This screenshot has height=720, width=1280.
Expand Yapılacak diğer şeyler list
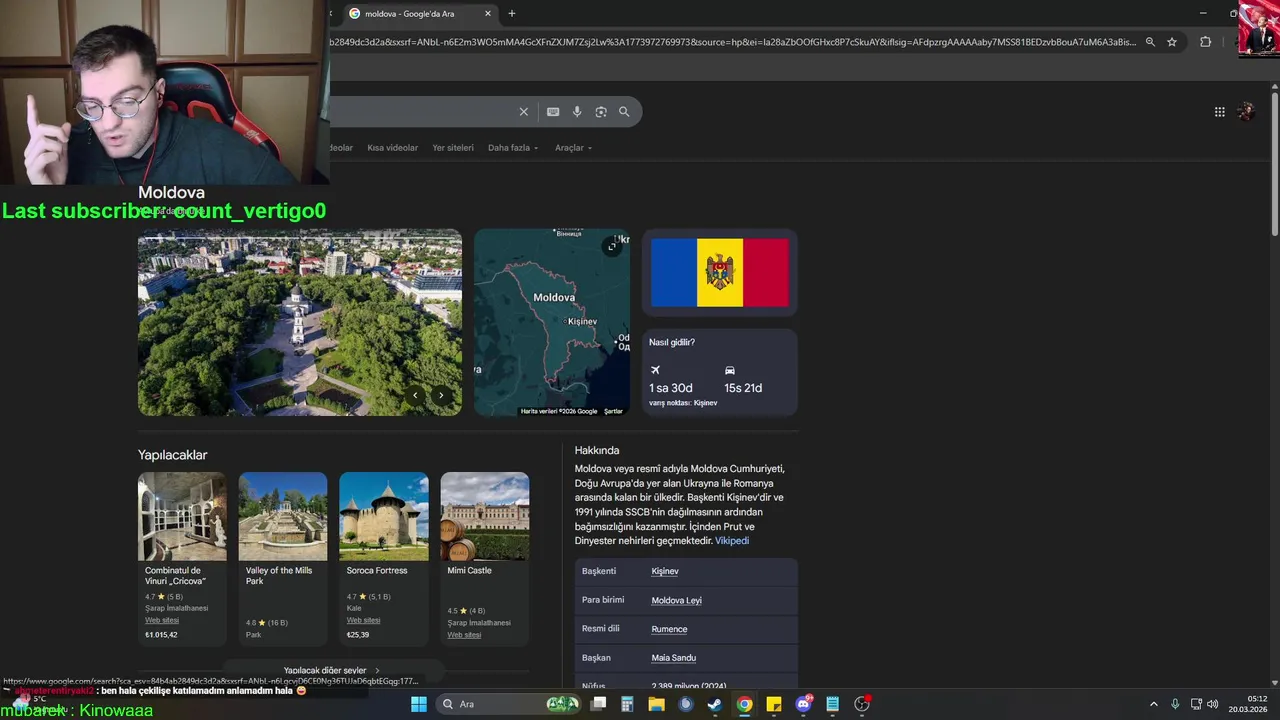click(x=332, y=670)
